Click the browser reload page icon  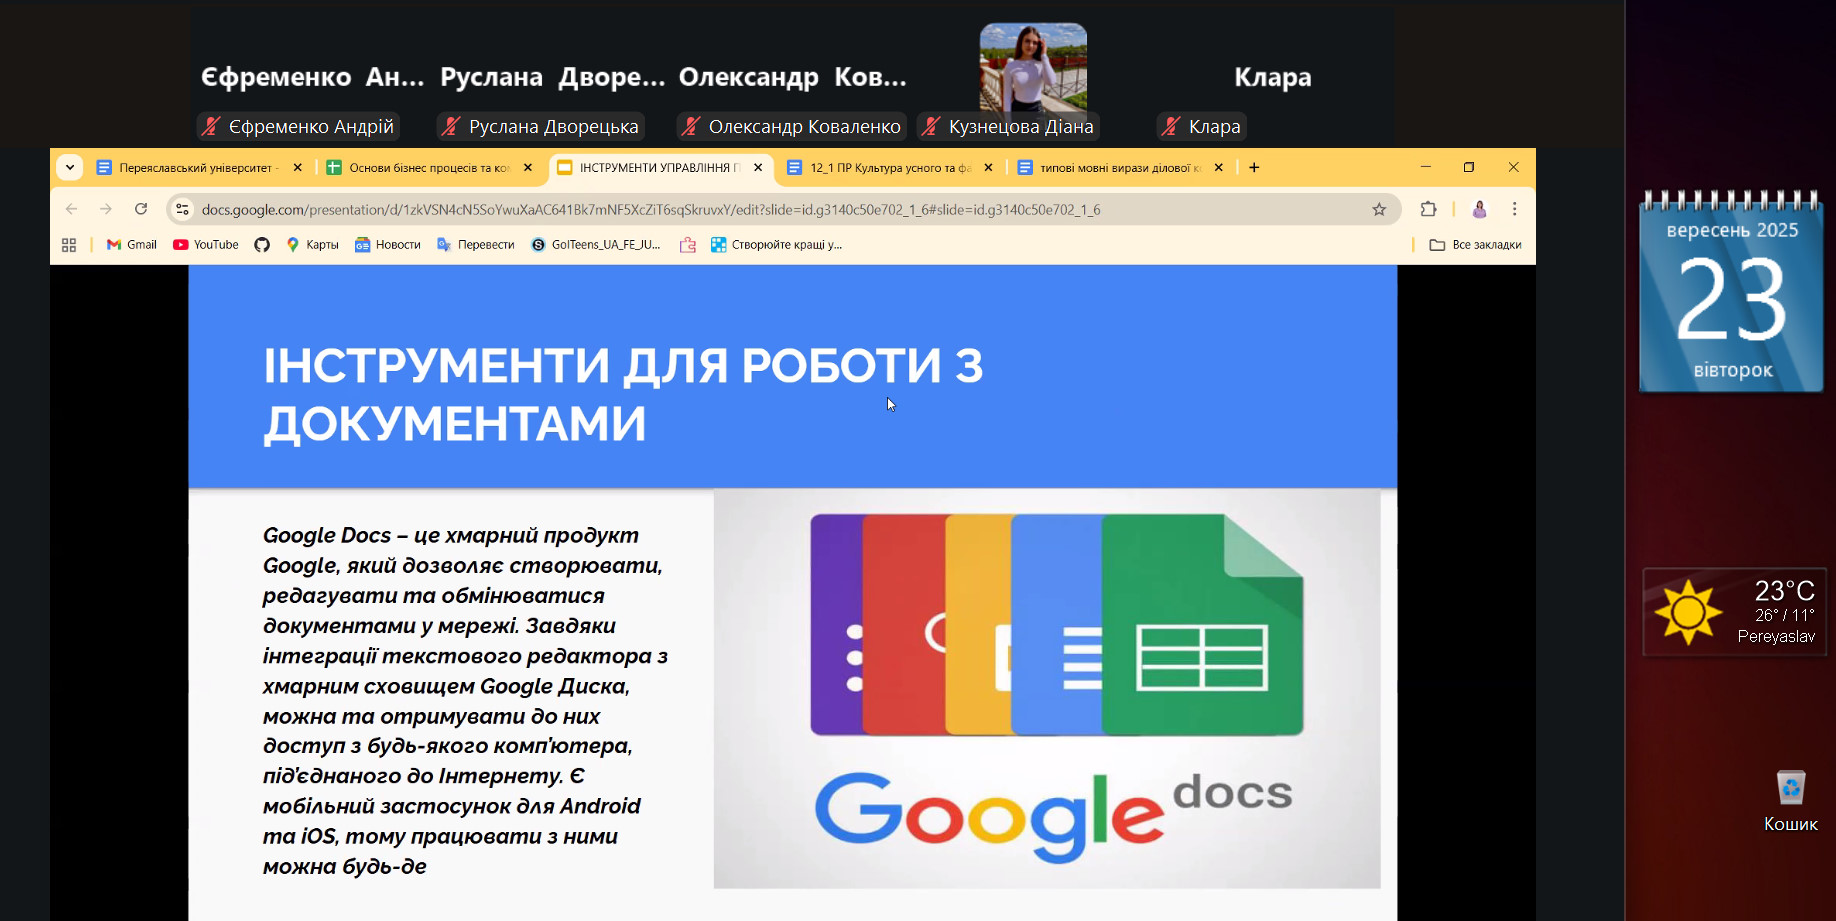[x=141, y=209]
